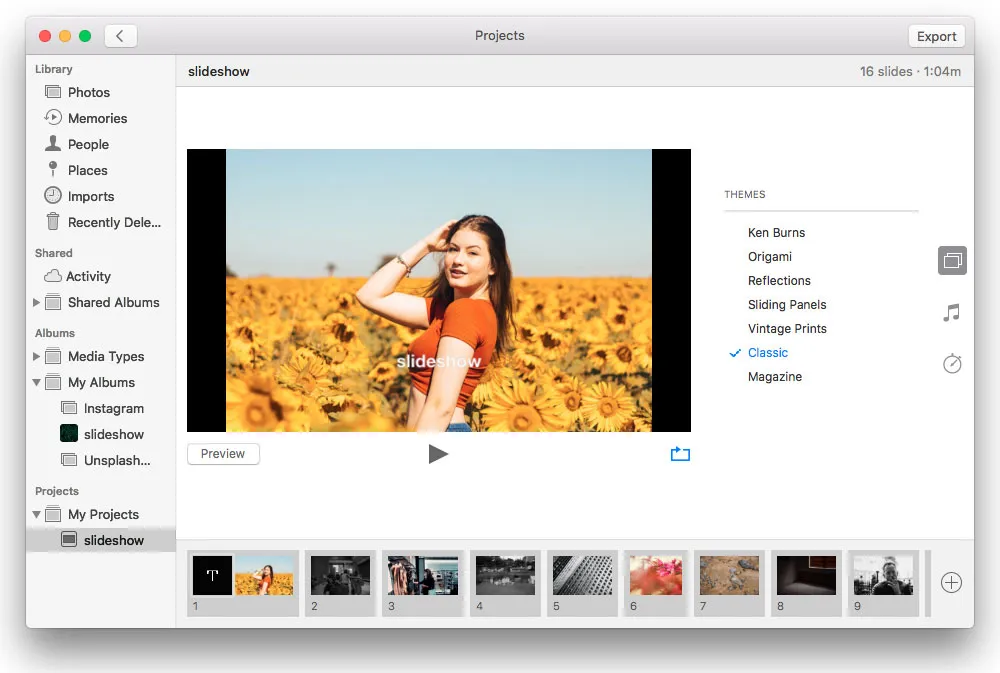This screenshot has width=1000, height=673.
Task: Enable loop playback below the preview
Action: coord(680,453)
